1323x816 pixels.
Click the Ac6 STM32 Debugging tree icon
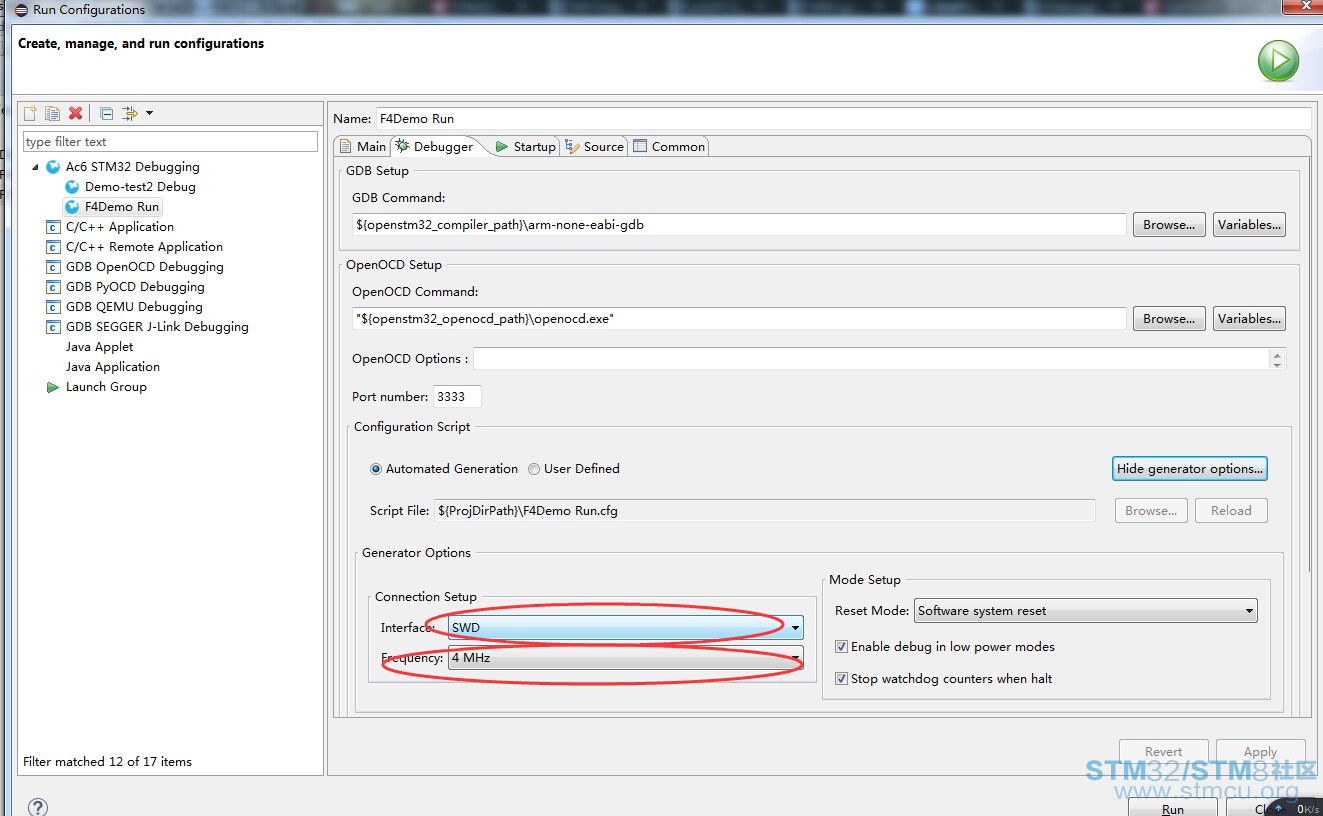pyautogui.click(x=53, y=167)
